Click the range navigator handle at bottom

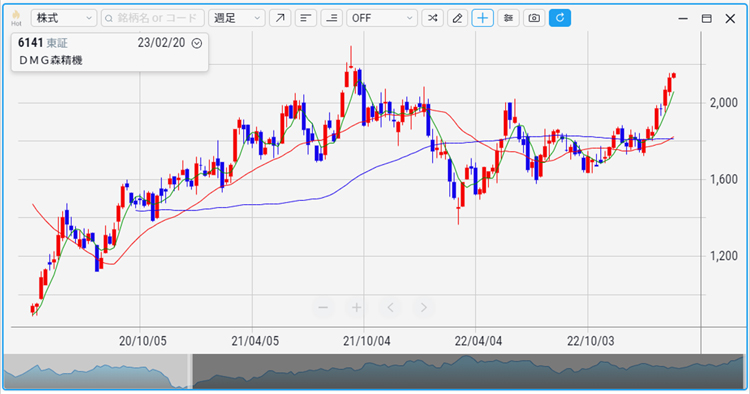pos(190,371)
